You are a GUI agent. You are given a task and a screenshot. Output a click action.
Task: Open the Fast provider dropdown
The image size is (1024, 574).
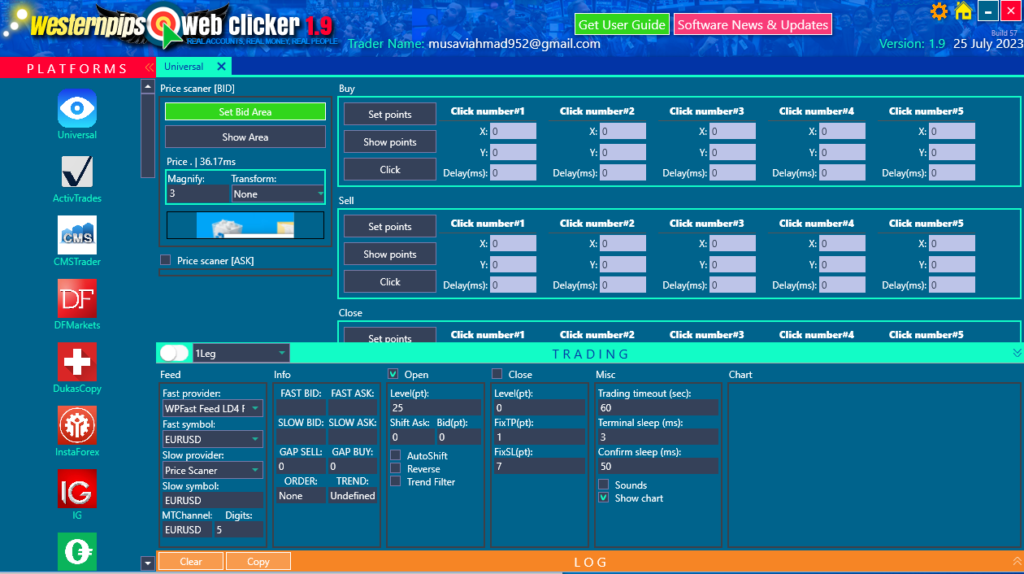(212, 408)
